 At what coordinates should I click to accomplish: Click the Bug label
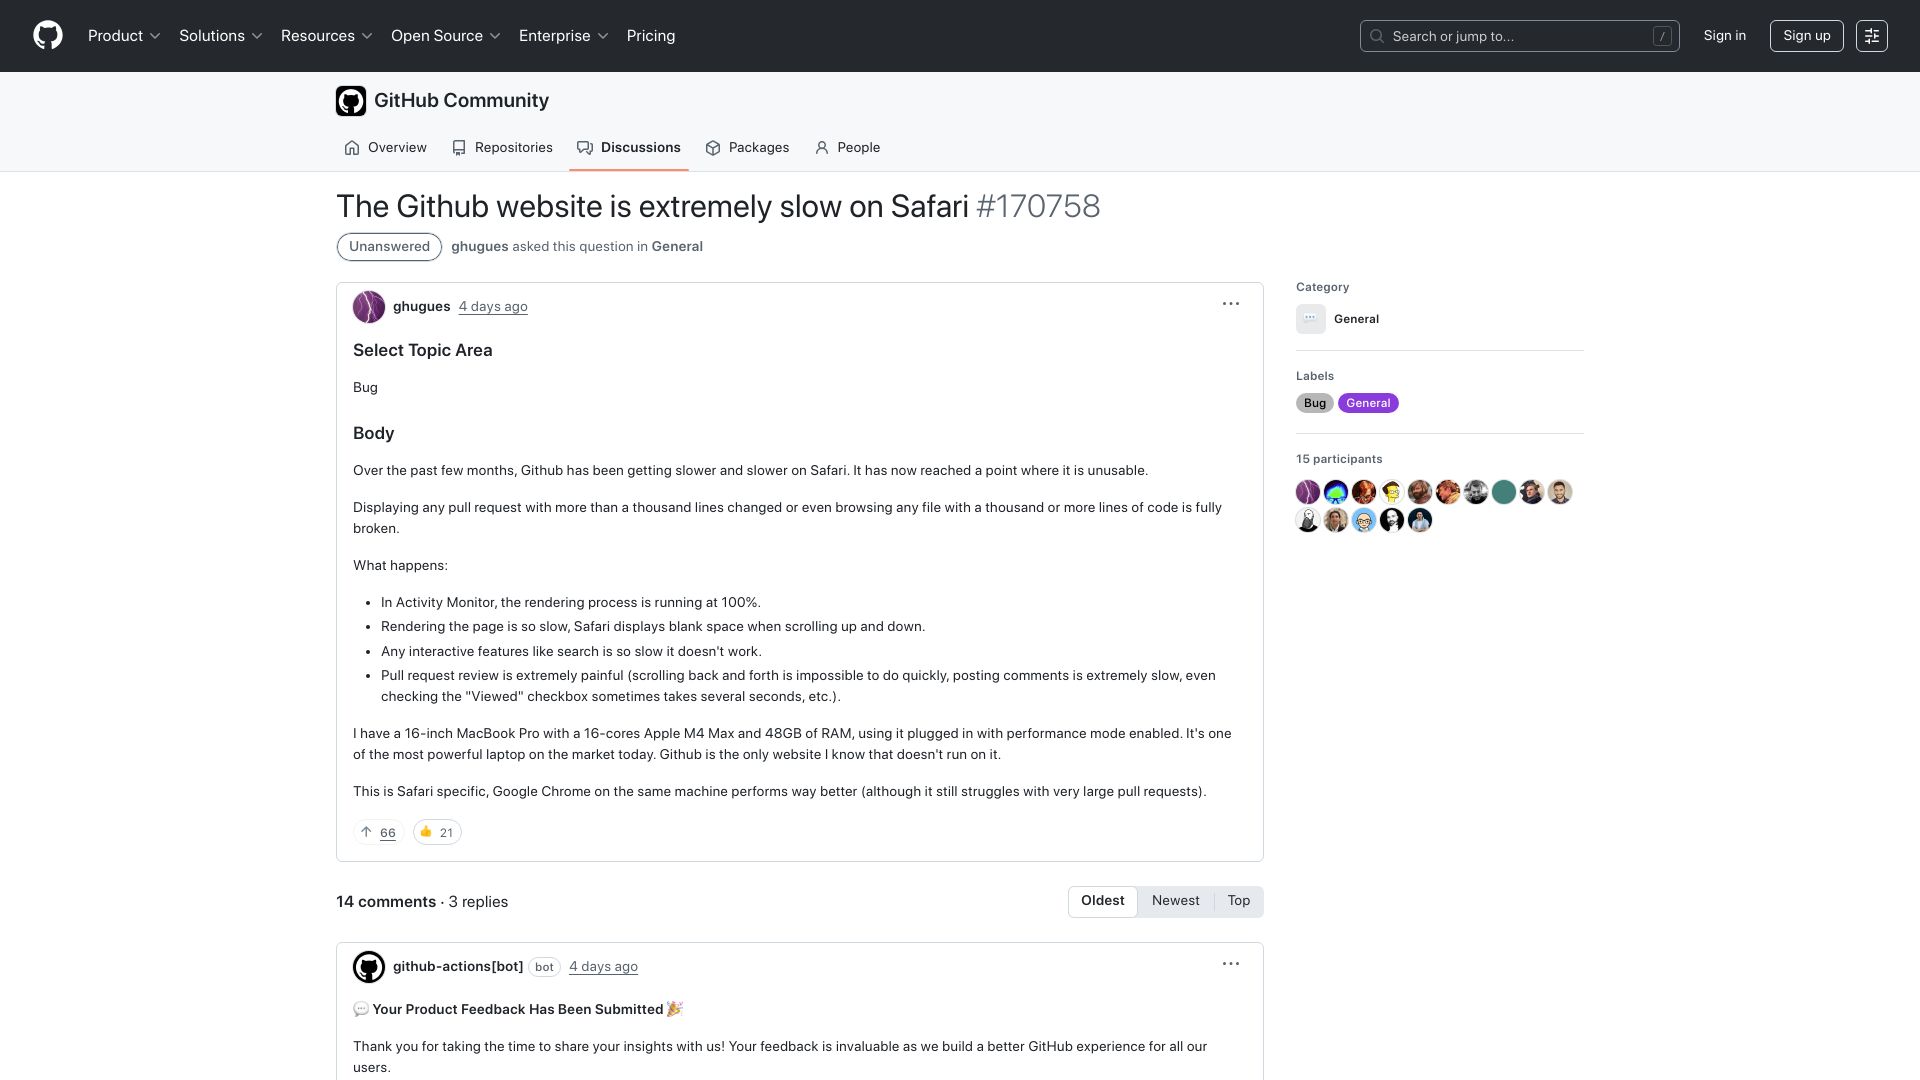tap(1315, 403)
